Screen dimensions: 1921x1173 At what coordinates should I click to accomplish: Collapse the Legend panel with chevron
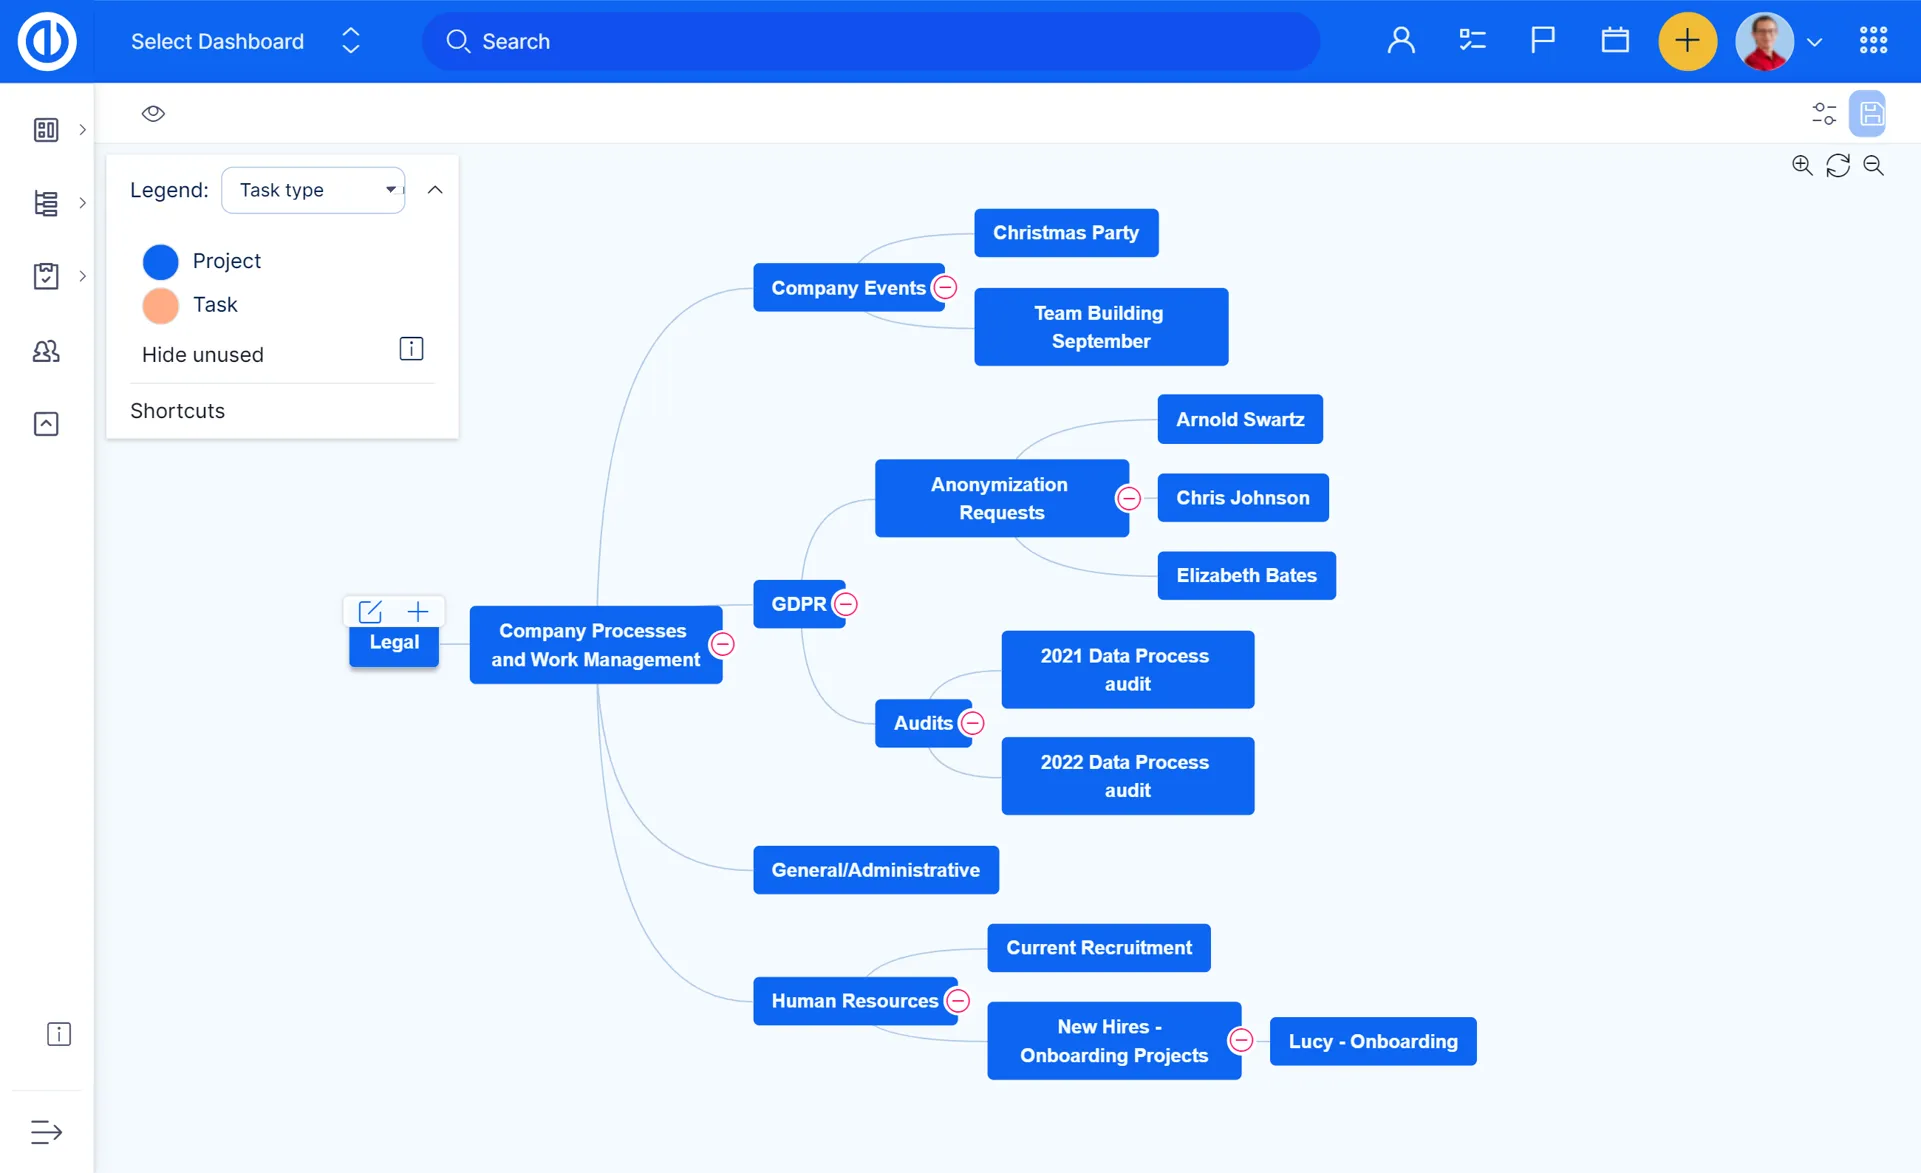click(x=435, y=190)
